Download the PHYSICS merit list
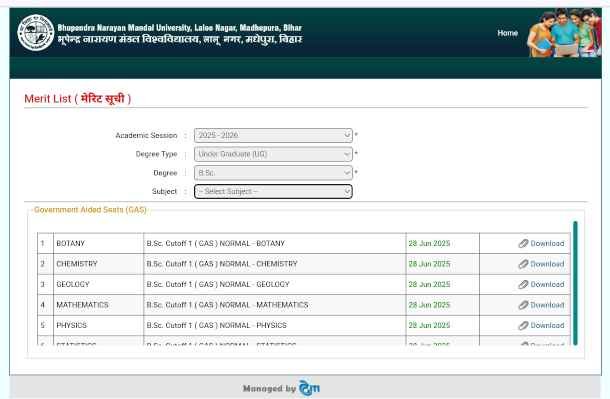The width and height of the screenshot is (610, 399). (x=547, y=325)
